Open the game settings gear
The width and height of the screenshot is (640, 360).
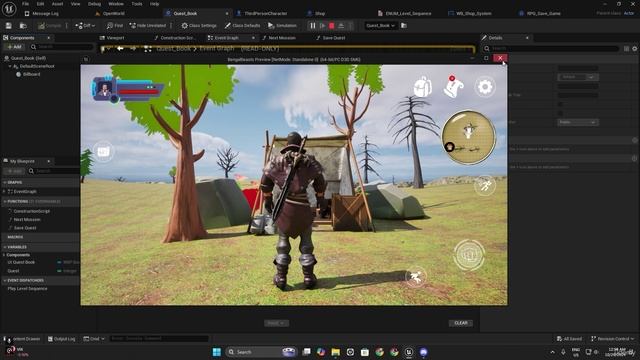click(x=485, y=87)
